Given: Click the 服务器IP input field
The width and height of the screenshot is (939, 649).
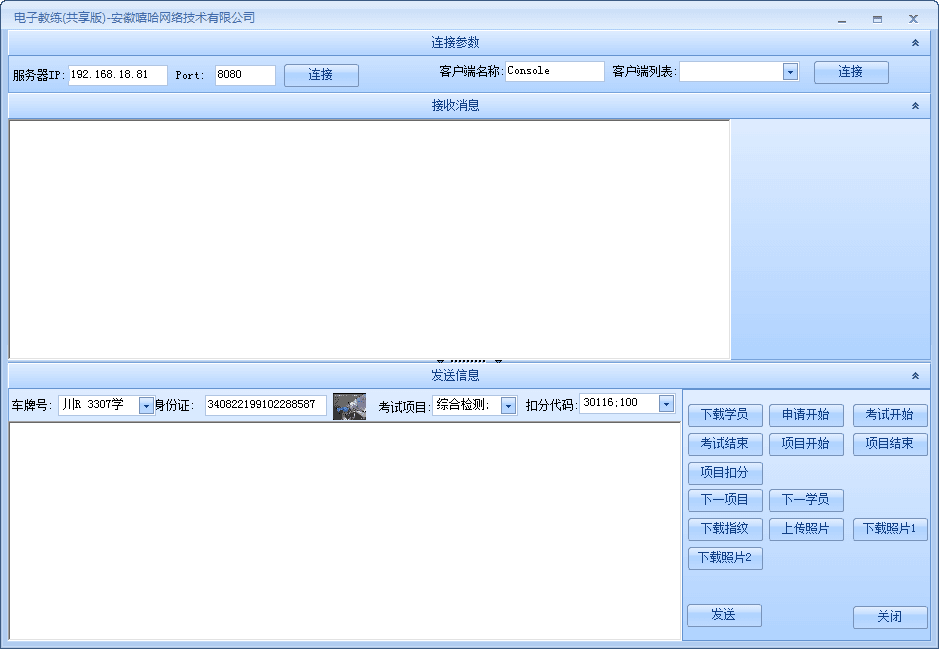Looking at the screenshot, I should point(118,75).
